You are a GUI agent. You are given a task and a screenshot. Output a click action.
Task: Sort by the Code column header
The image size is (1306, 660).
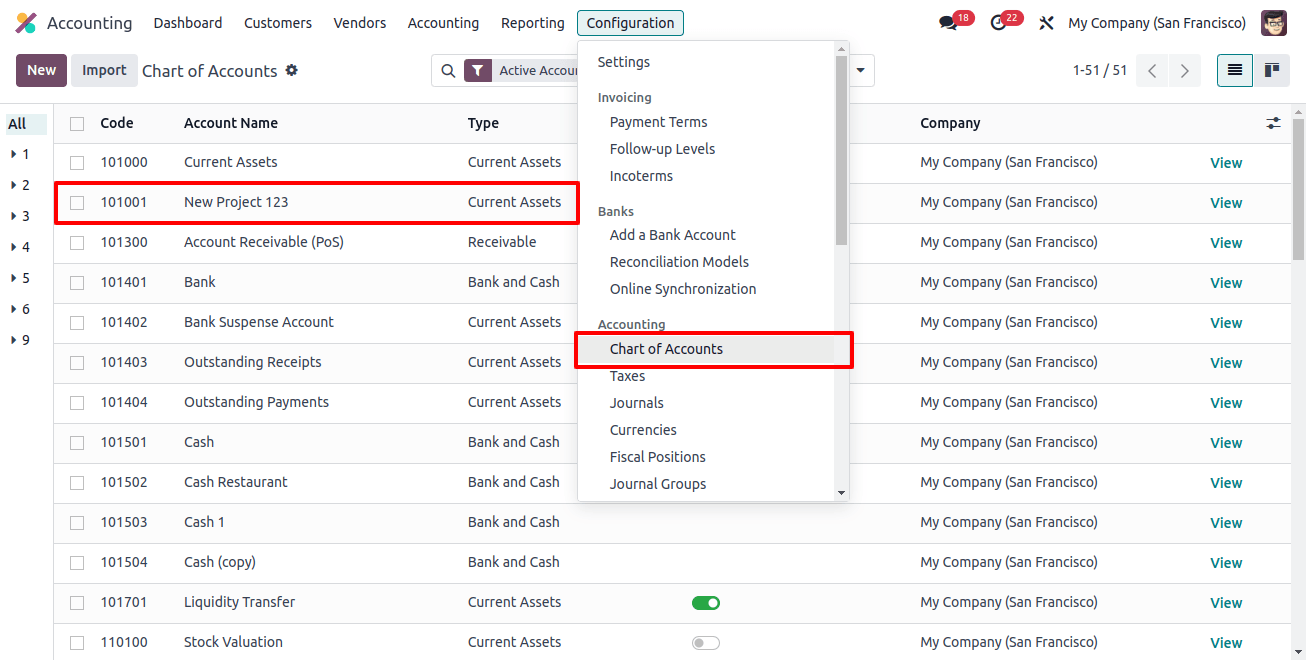pyautogui.click(x=117, y=123)
